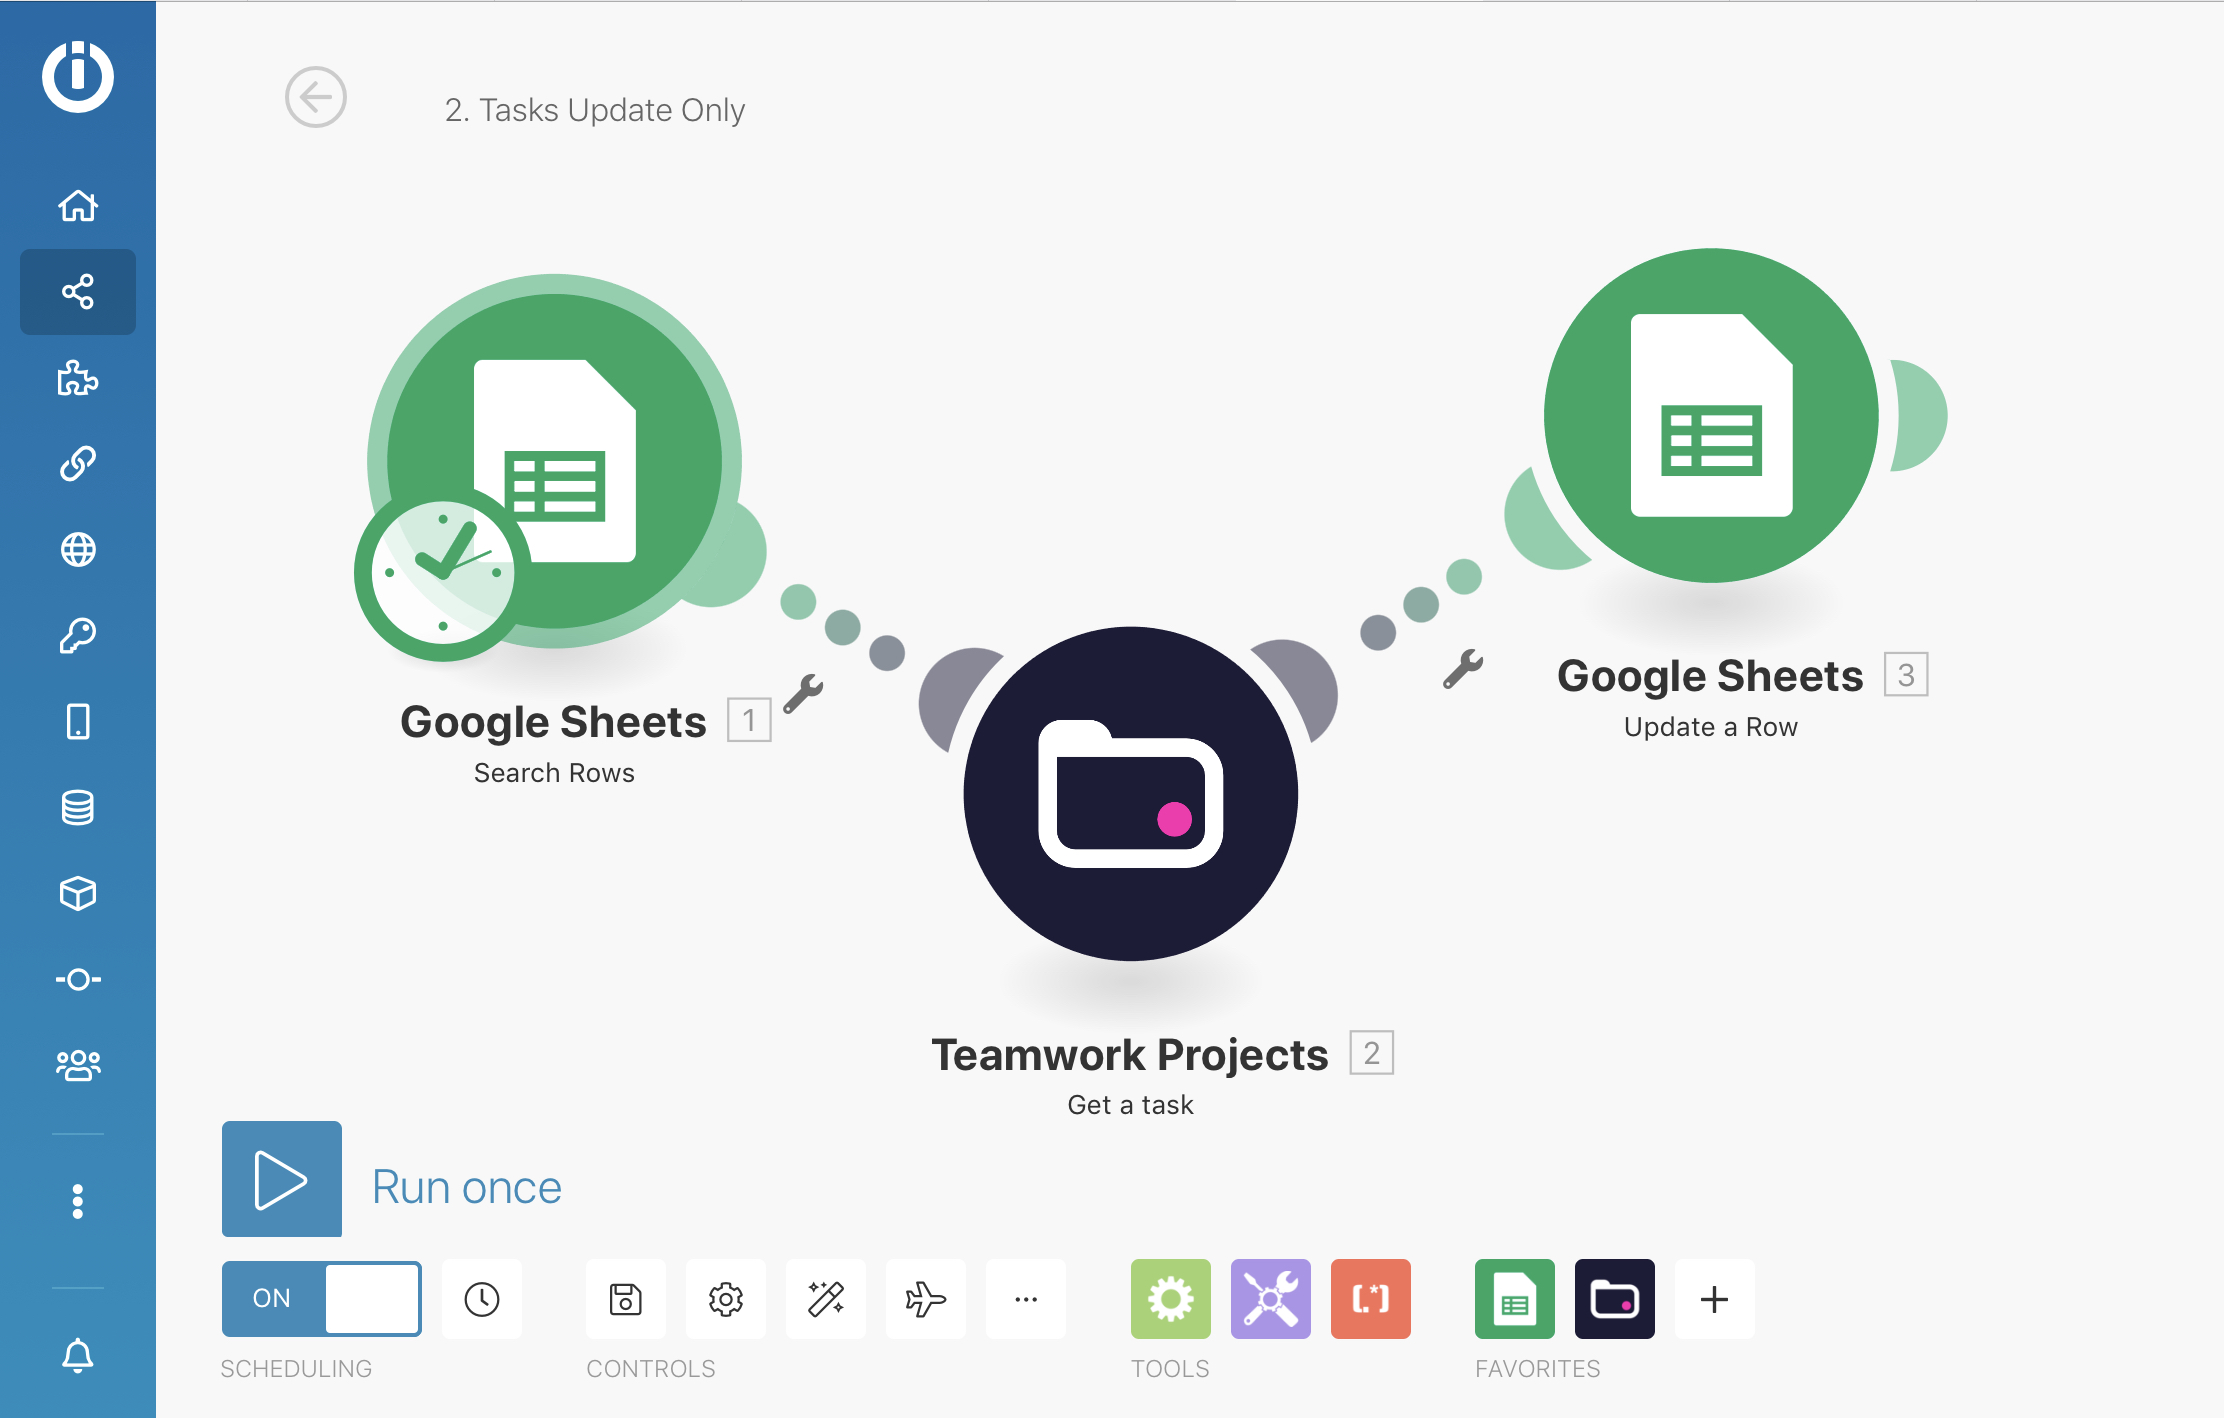Image resolution: width=2224 pixels, height=1418 pixels.
Task: Open the orange Text parser tool icon
Action: pos(1371,1299)
